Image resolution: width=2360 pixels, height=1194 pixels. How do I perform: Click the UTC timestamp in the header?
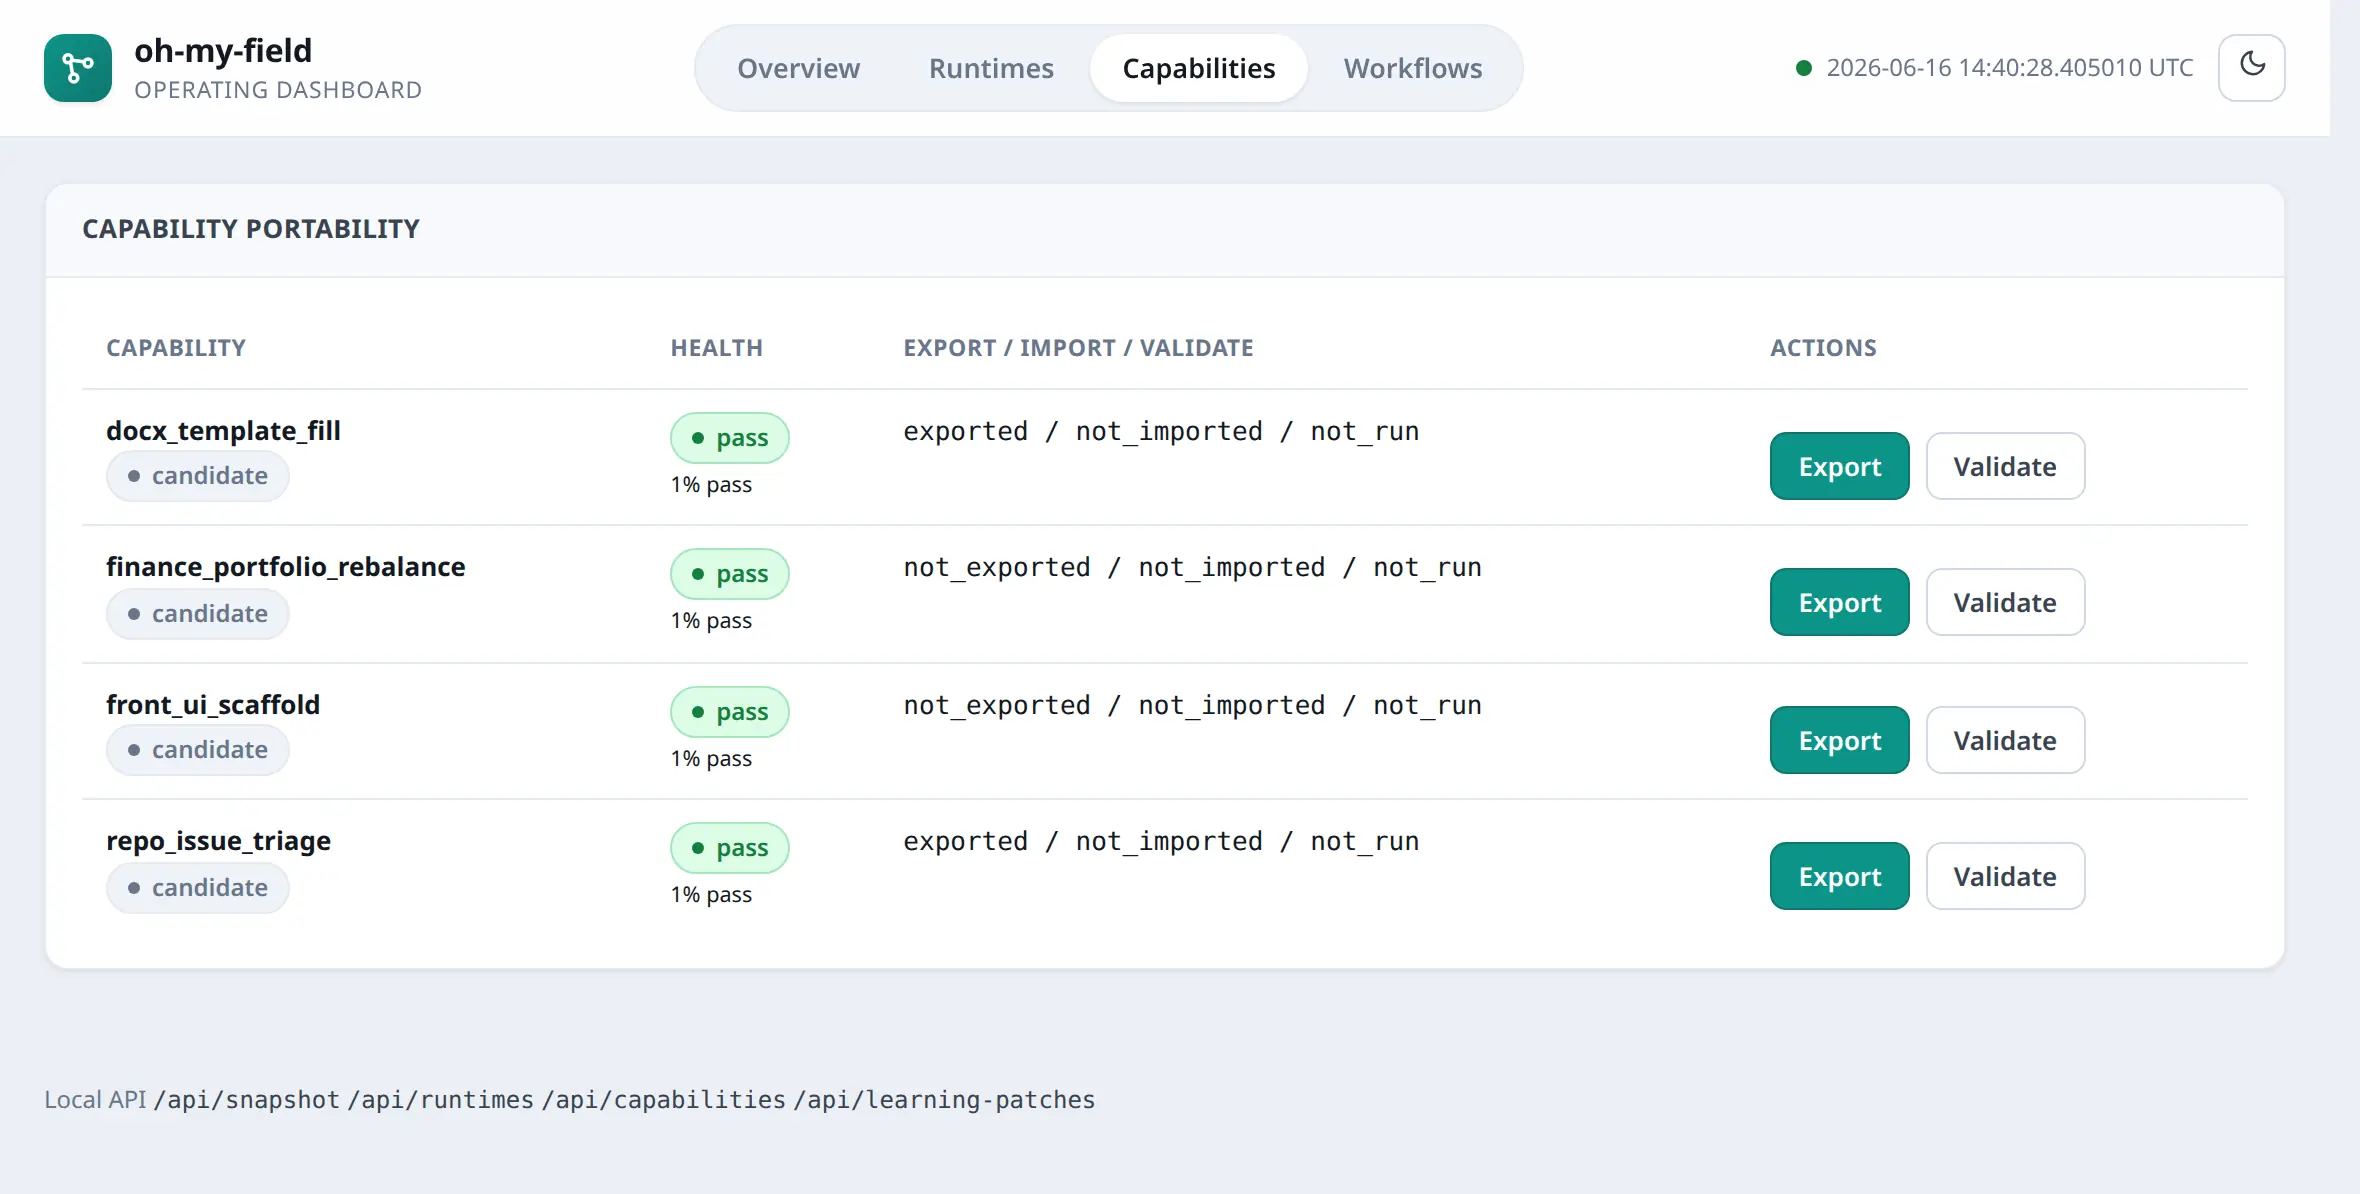point(2010,68)
